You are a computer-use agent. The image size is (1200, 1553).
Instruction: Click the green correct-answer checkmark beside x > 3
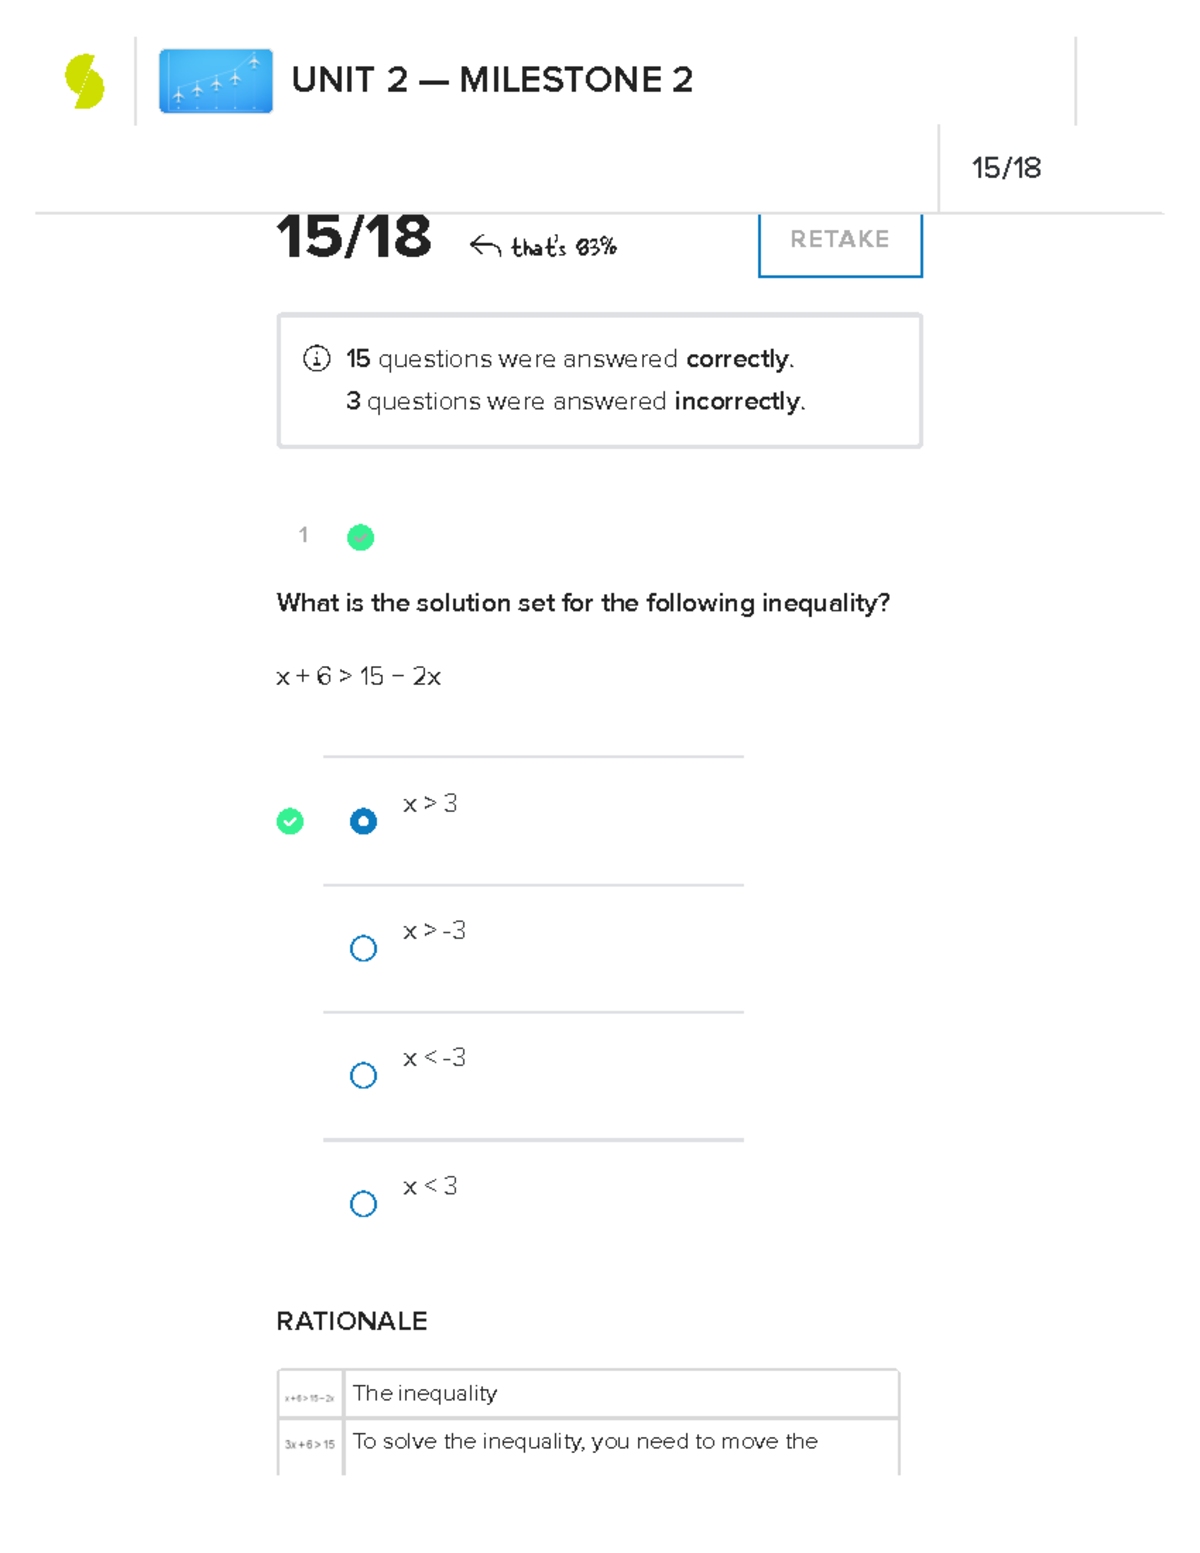click(x=290, y=821)
